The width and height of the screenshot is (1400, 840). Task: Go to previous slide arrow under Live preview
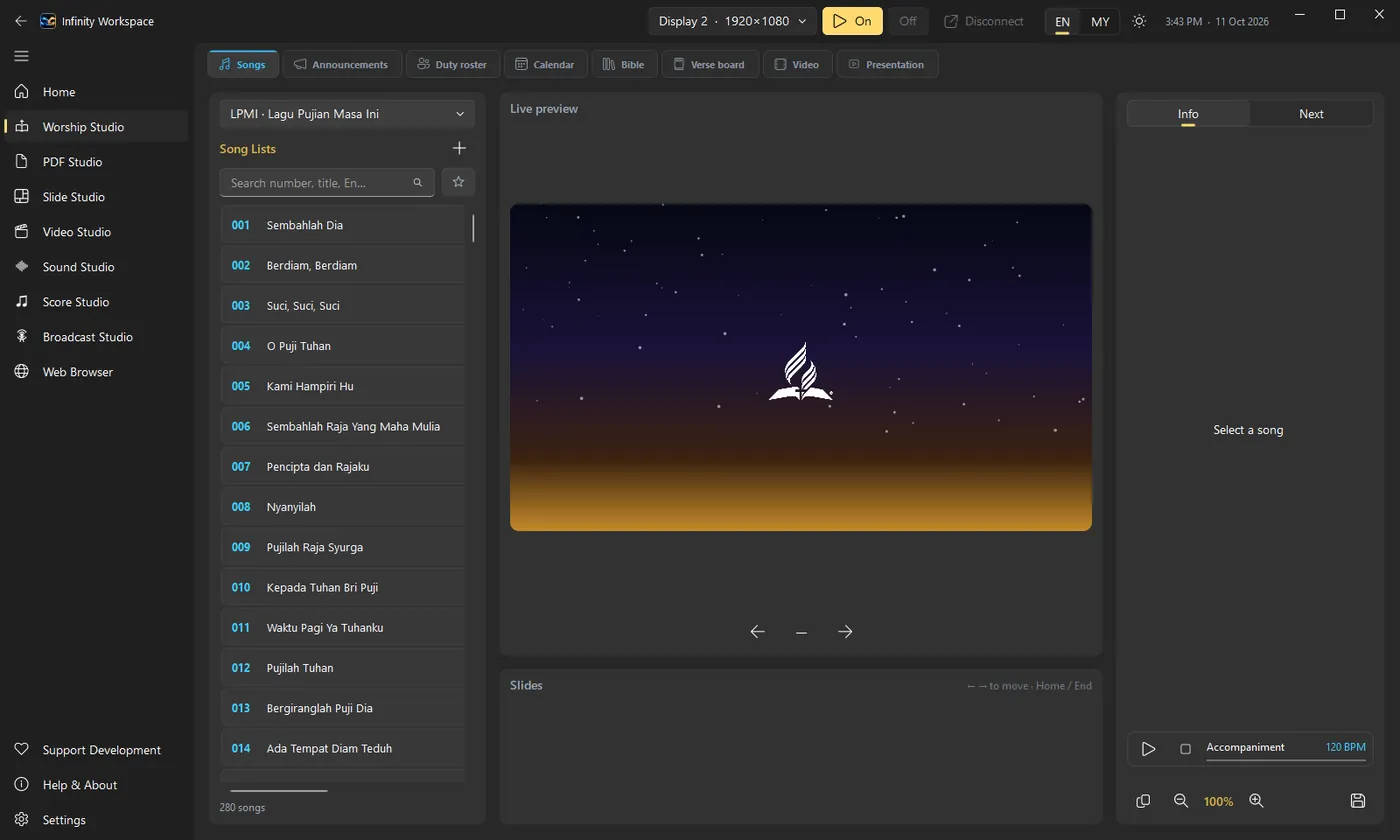pyautogui.click(x=758, y=631)
